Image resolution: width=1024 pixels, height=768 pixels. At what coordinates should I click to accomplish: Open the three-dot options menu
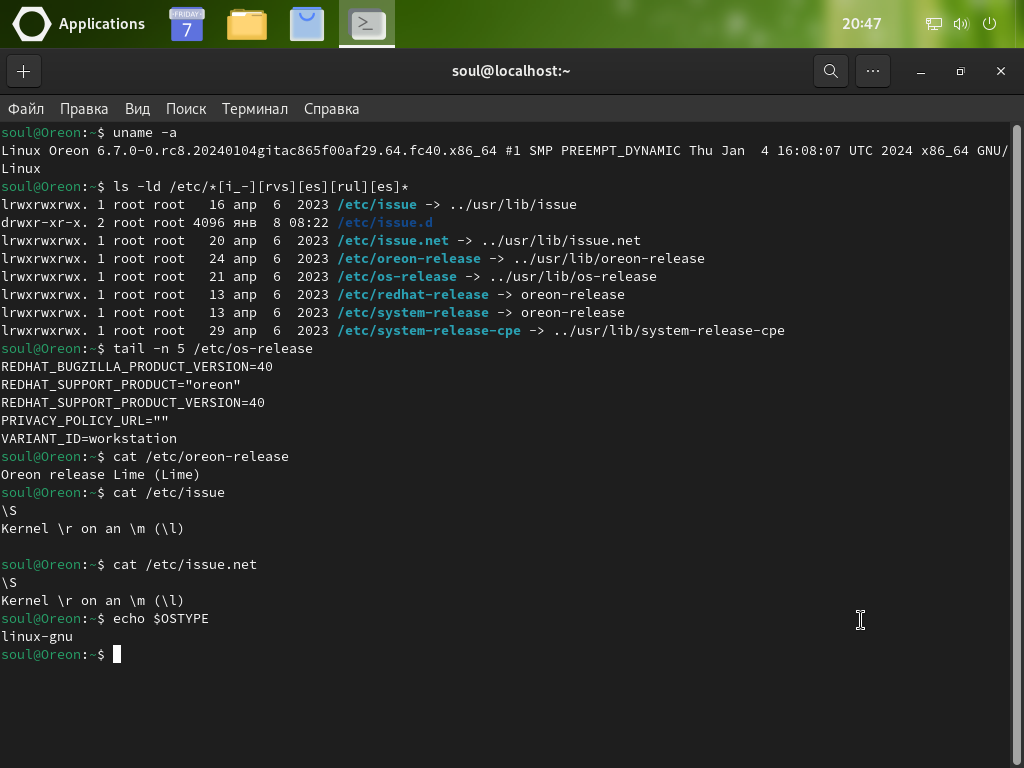(872, 71)
